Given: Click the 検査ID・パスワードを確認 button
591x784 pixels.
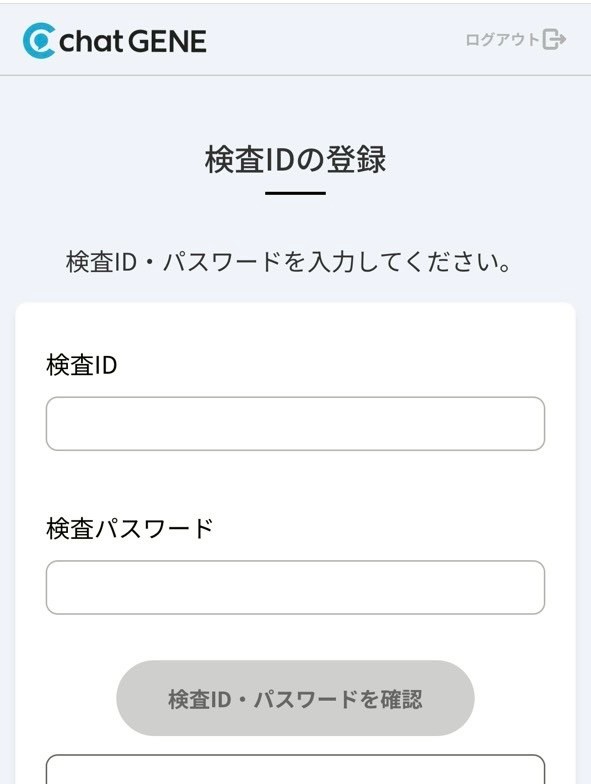Looking at the screenshot, I should pos(295,698).
